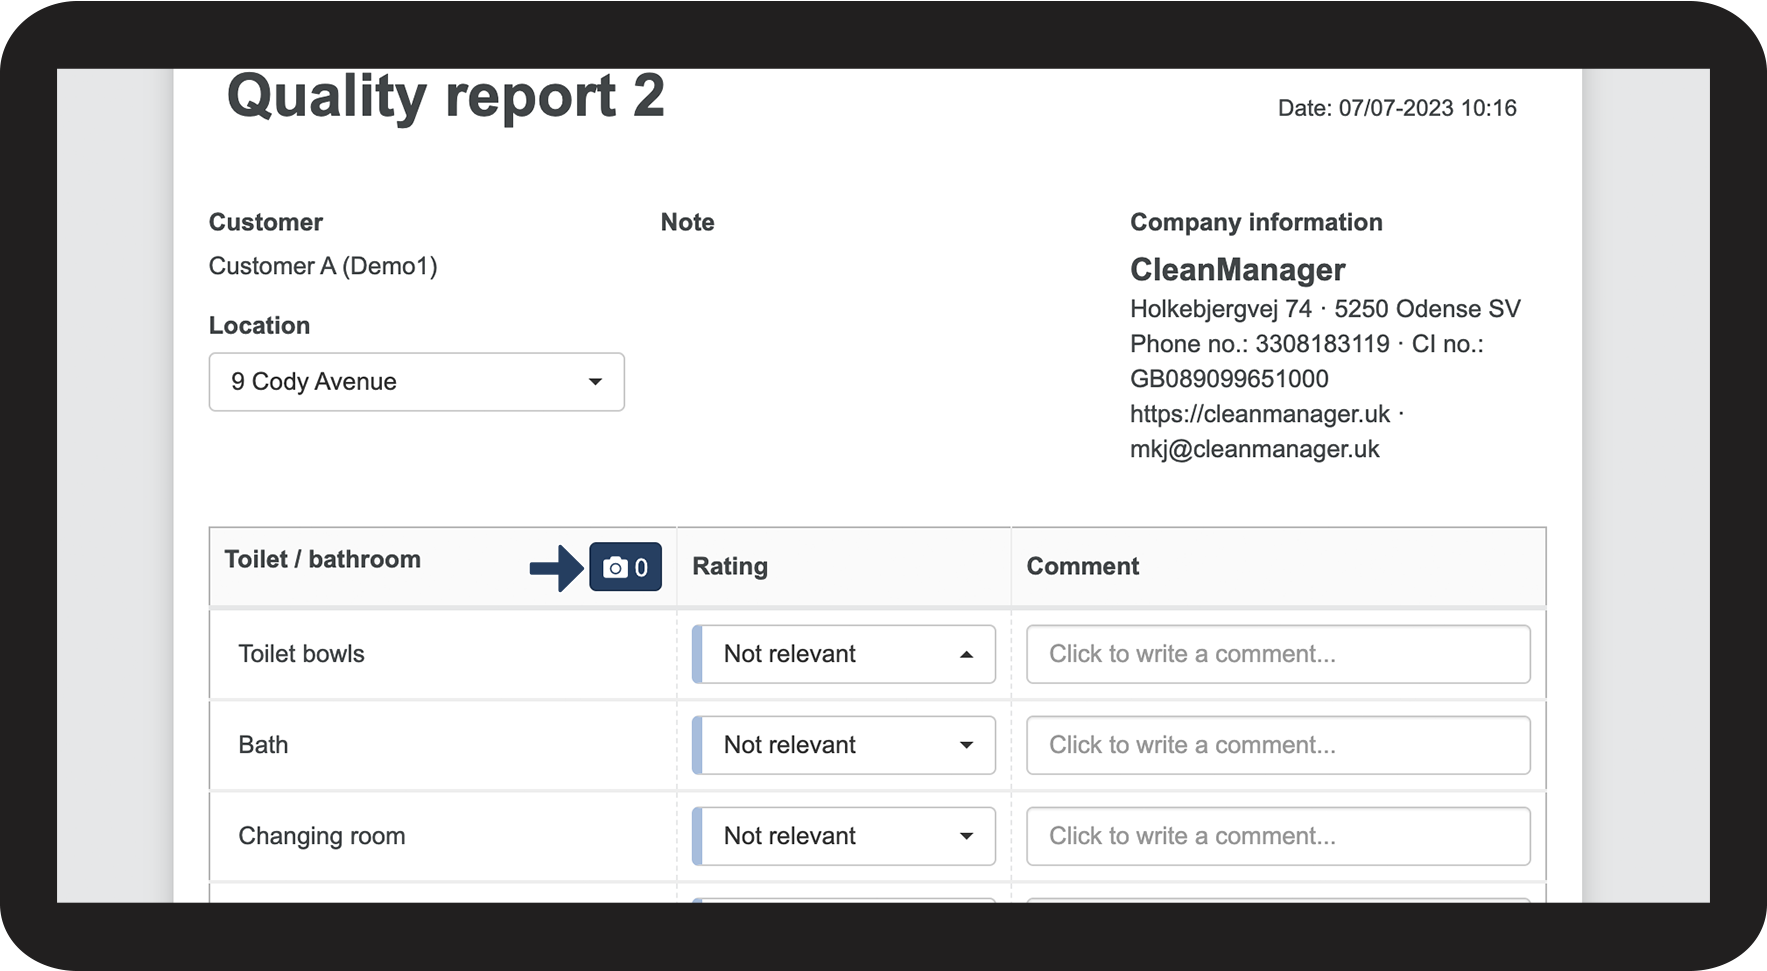This screenshot has width=1767, height=971.
Task: Click the Toilet bowls comment field
Action: point(1277,654)
